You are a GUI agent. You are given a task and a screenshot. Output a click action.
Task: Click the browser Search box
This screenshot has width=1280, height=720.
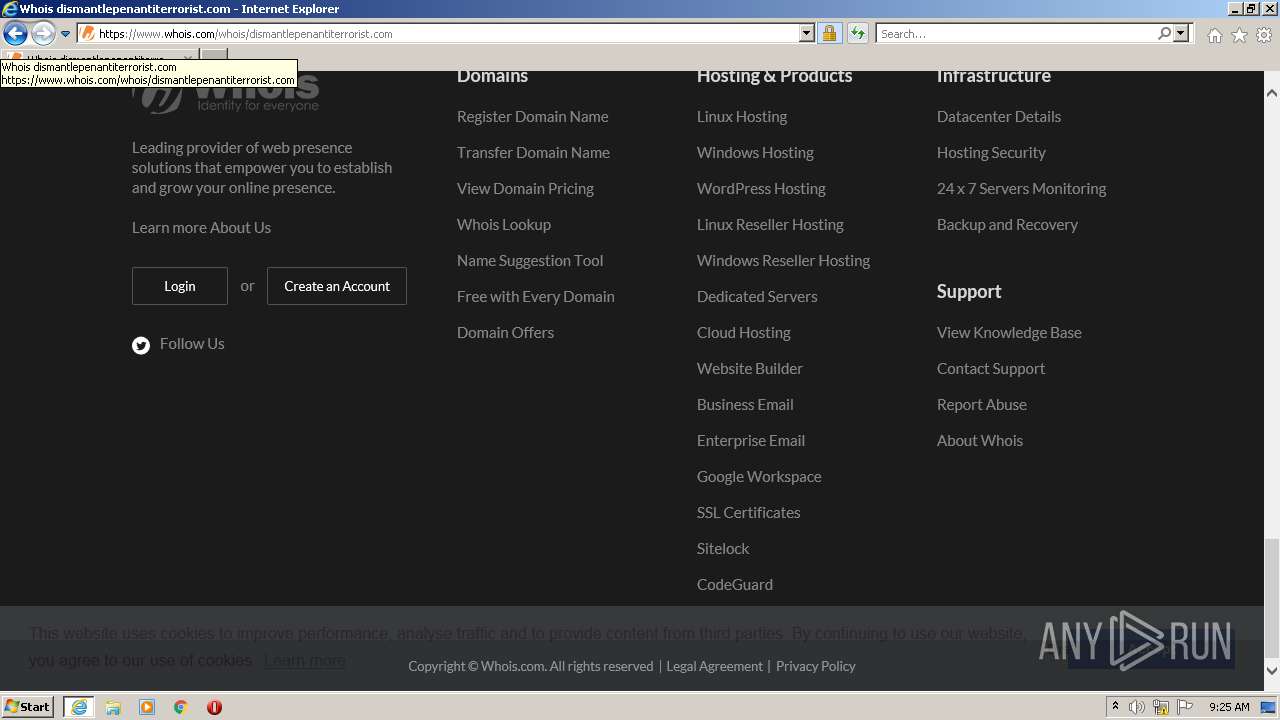pos(1016,34)
